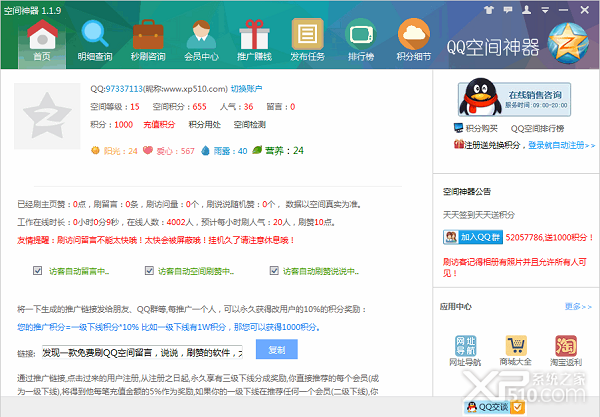Click the gift icon beside 注册送兑换积分
Image resolution: width=600 pixels, height=417 pixels.
[x=458, y=145]
